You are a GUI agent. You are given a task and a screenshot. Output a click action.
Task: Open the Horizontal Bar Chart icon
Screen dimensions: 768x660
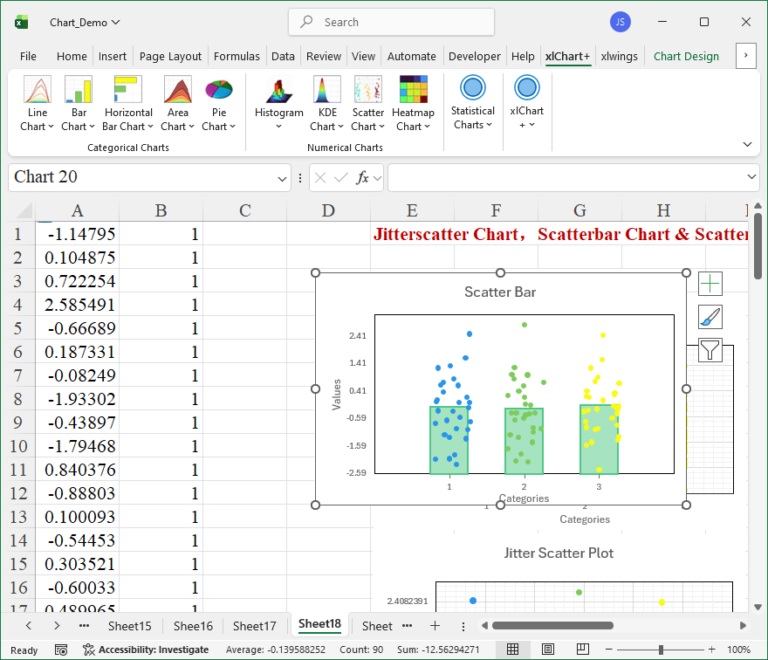[x=128, y=89]
